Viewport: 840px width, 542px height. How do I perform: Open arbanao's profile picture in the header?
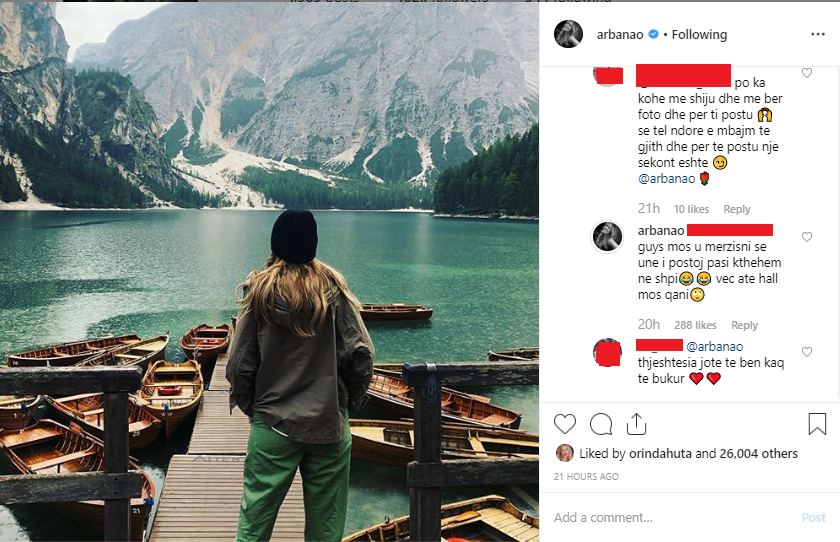pos(568,34)
